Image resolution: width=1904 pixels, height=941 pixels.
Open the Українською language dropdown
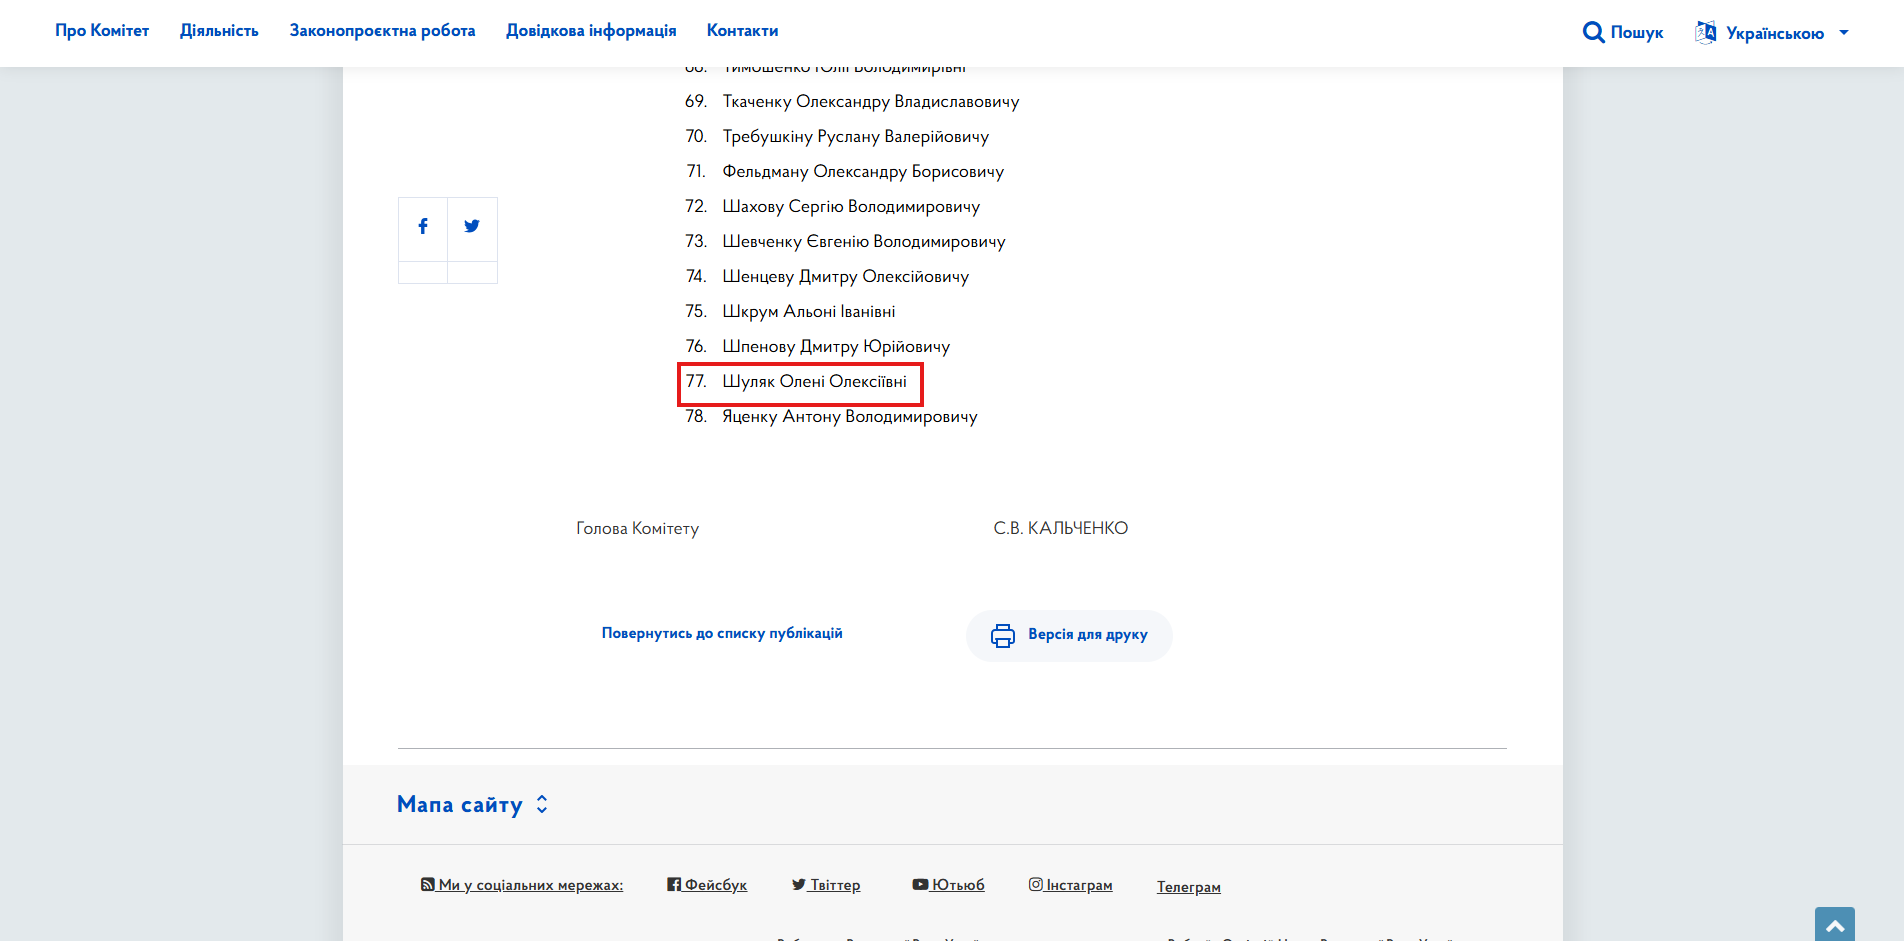(x=1772, y=33)
